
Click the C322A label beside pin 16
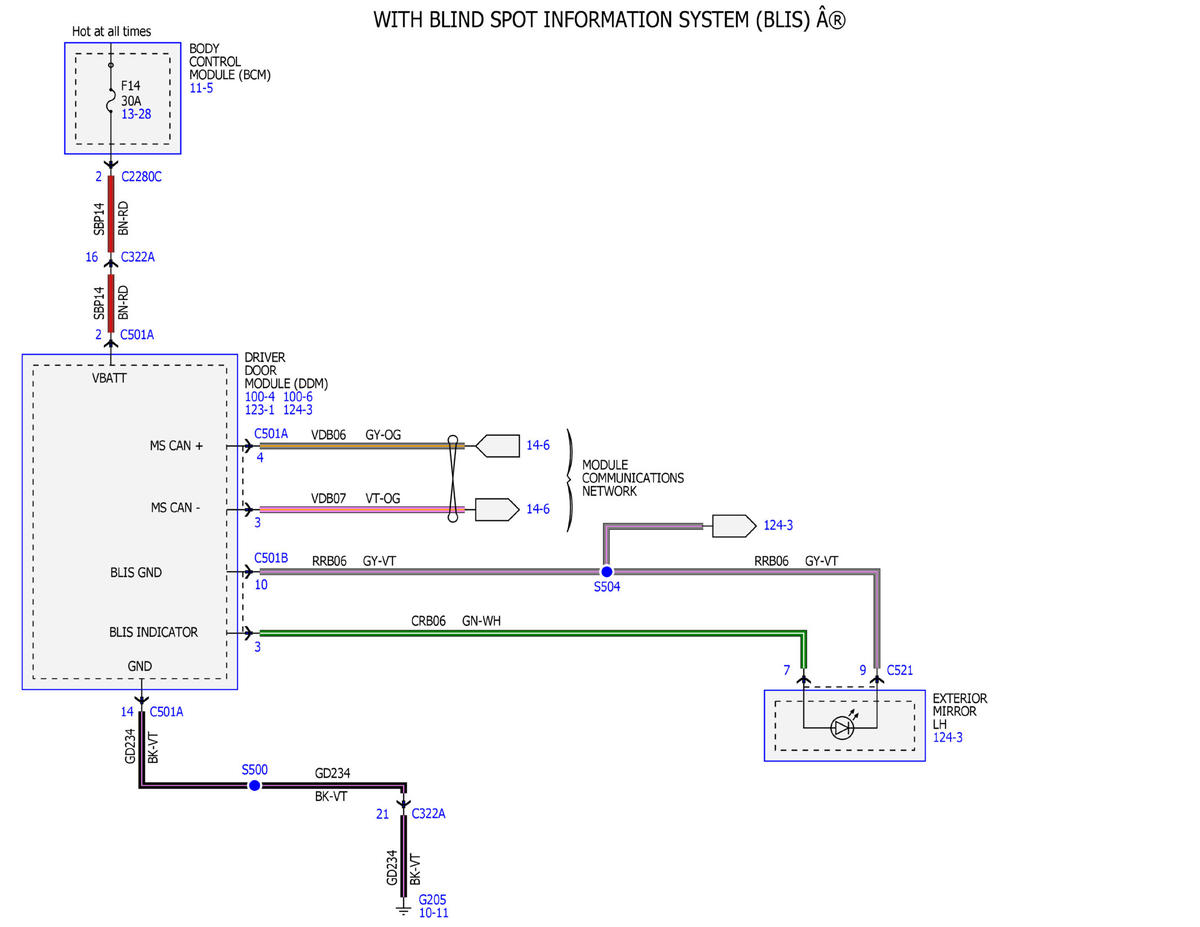click(138, 257)
